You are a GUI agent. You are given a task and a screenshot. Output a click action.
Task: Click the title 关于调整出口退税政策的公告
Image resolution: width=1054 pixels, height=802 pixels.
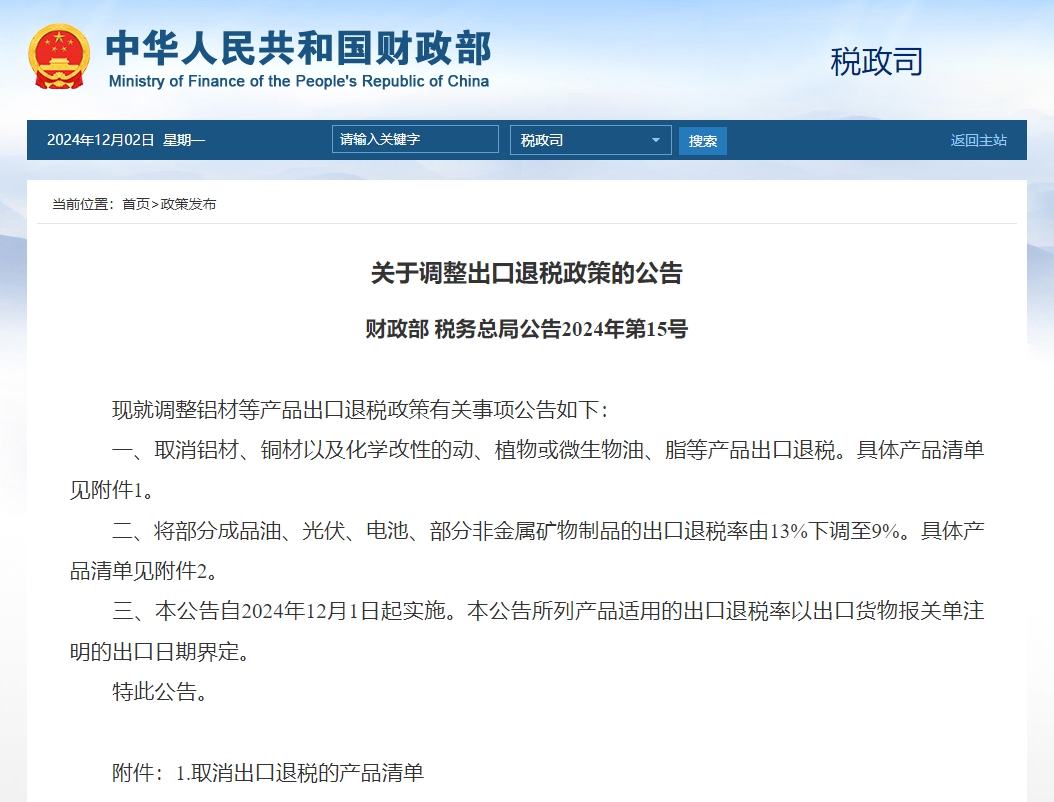point(526,274)
